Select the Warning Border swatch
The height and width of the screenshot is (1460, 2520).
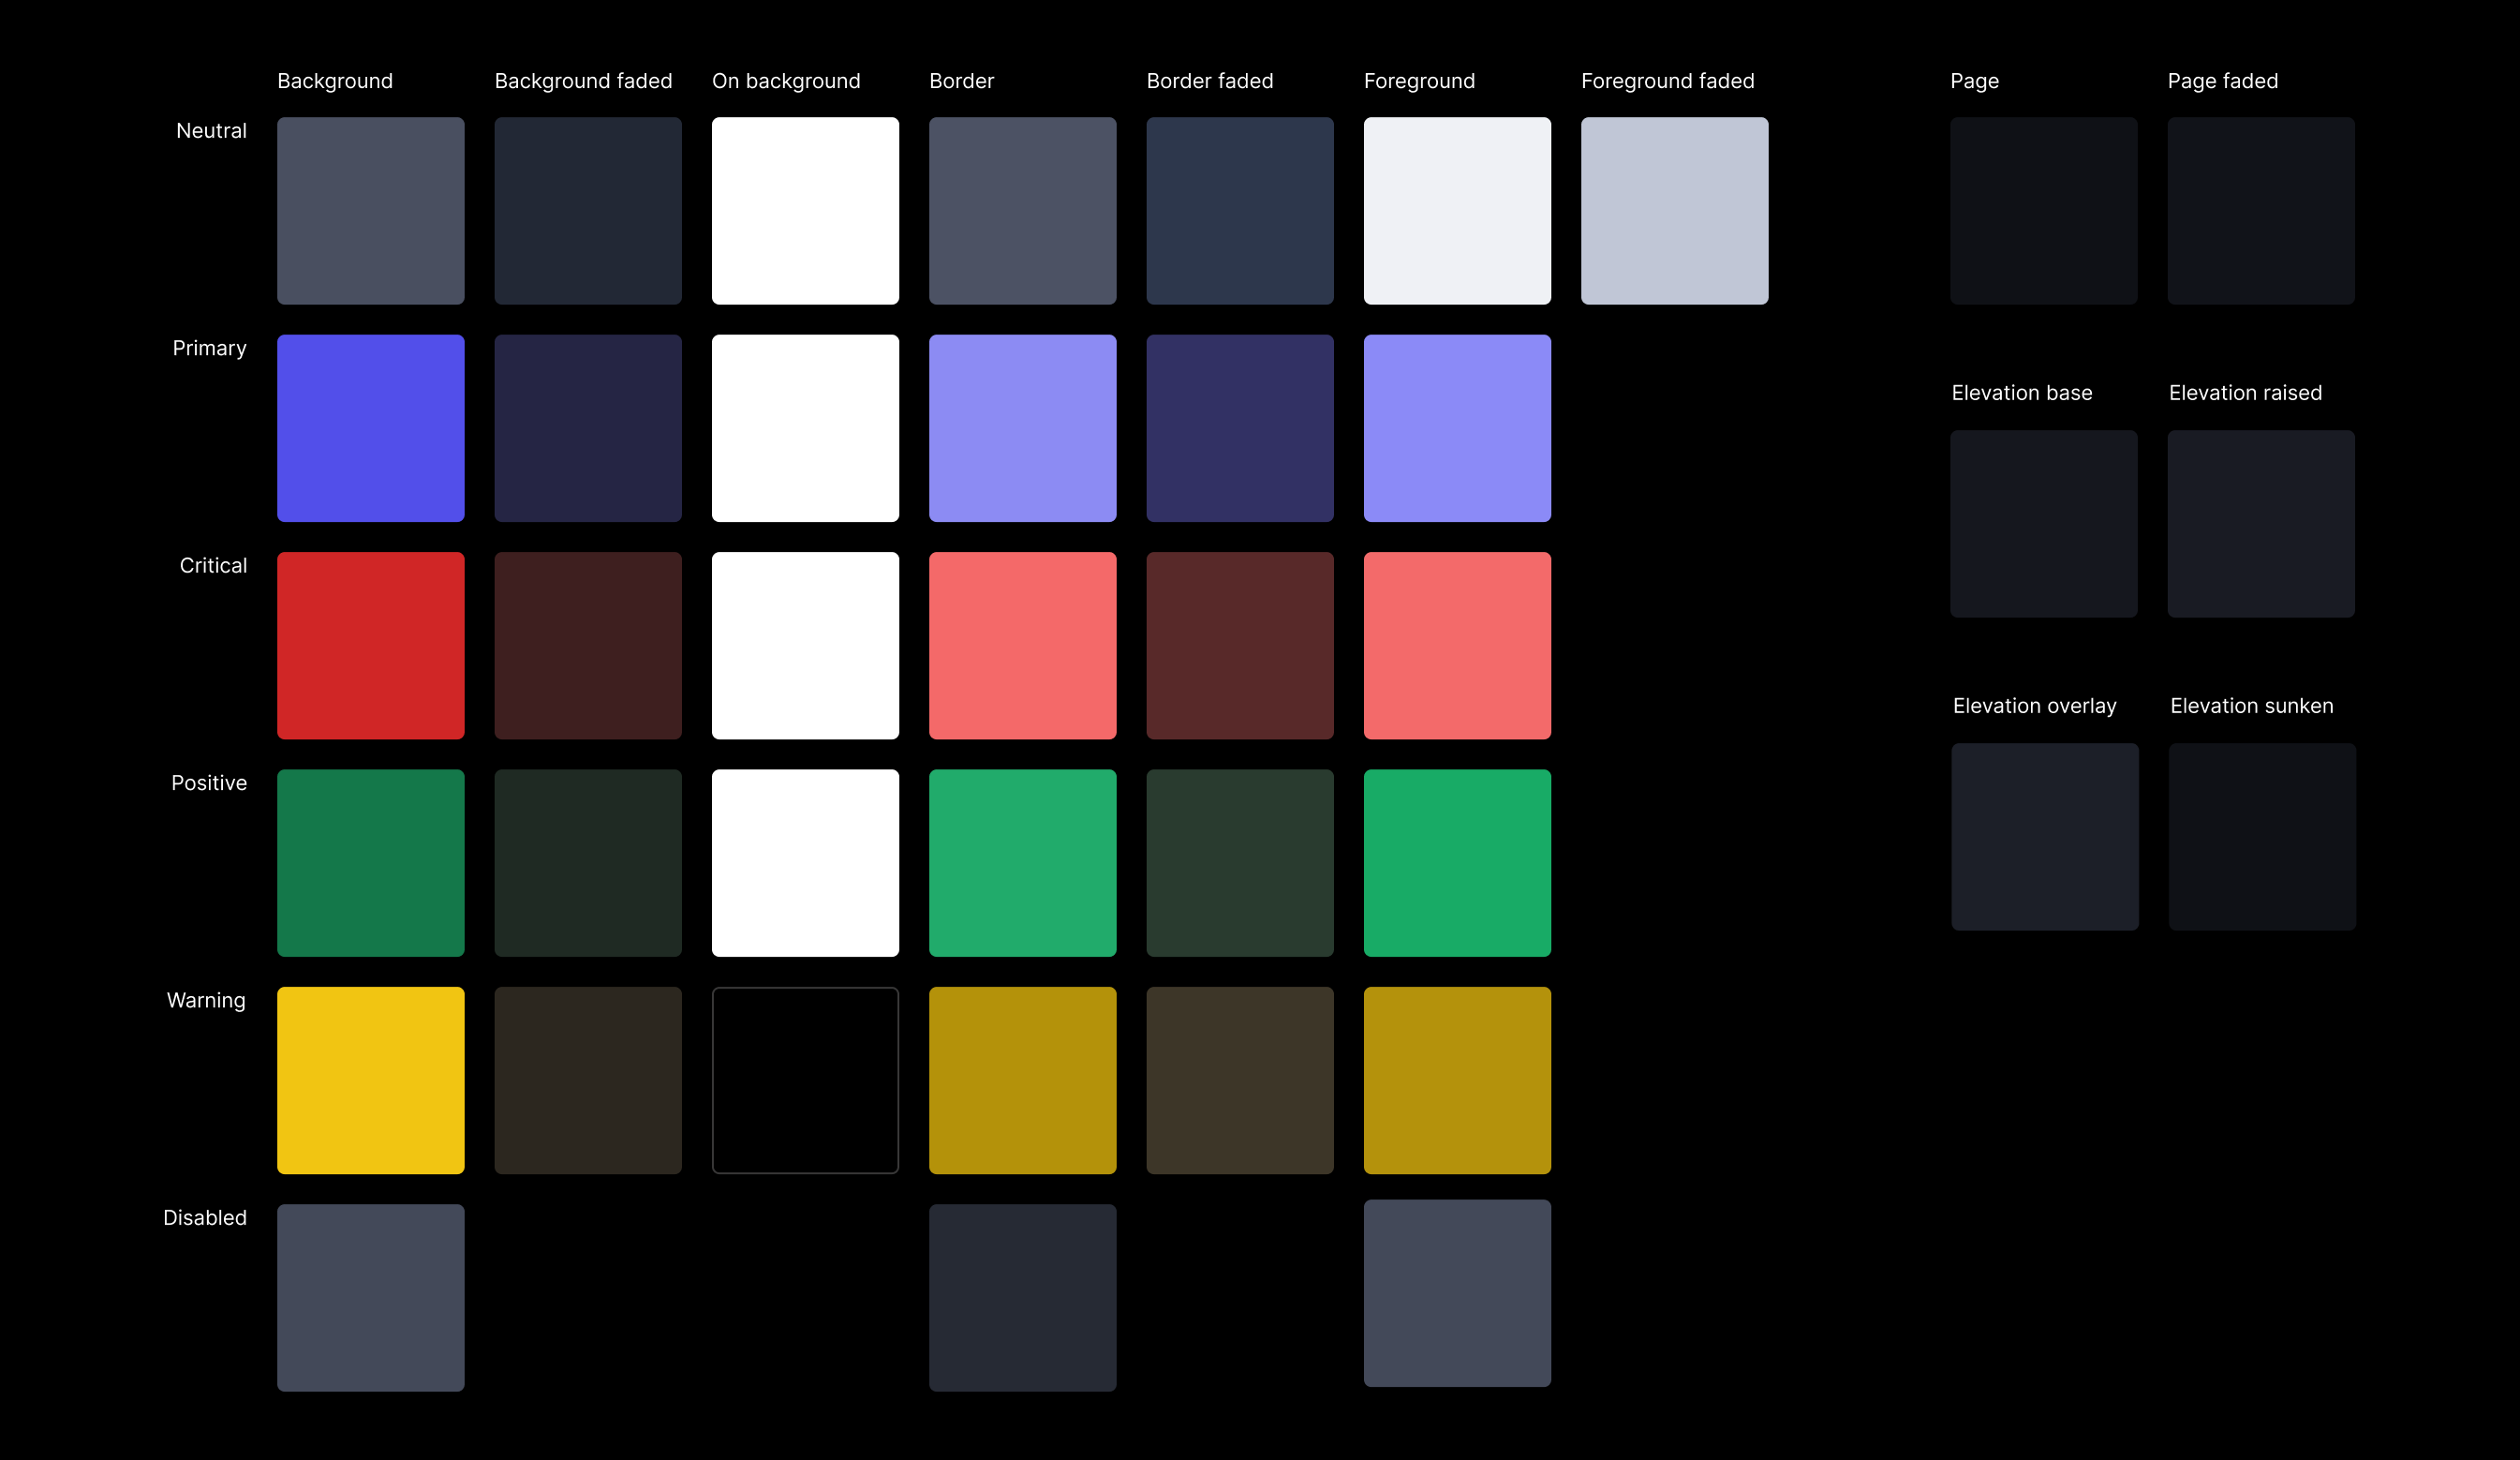click(1022, 1080)
